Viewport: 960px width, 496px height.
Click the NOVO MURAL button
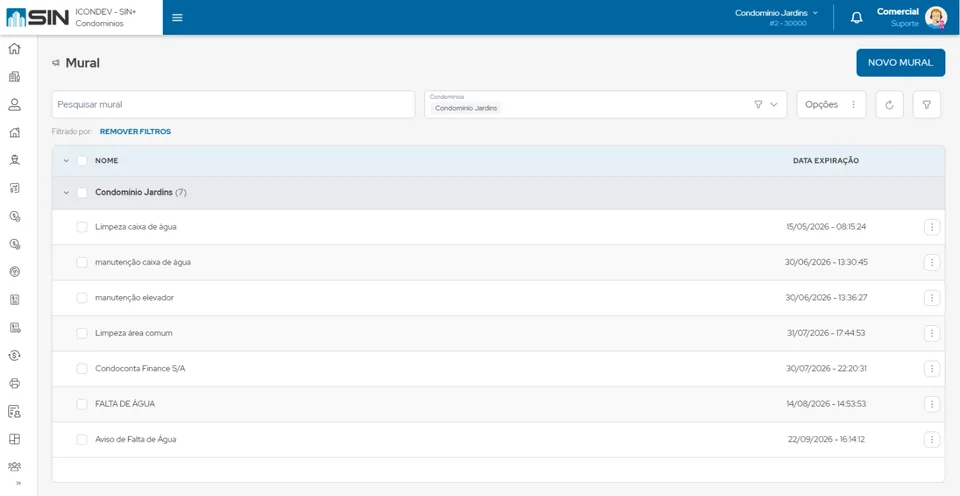(900, 62)
